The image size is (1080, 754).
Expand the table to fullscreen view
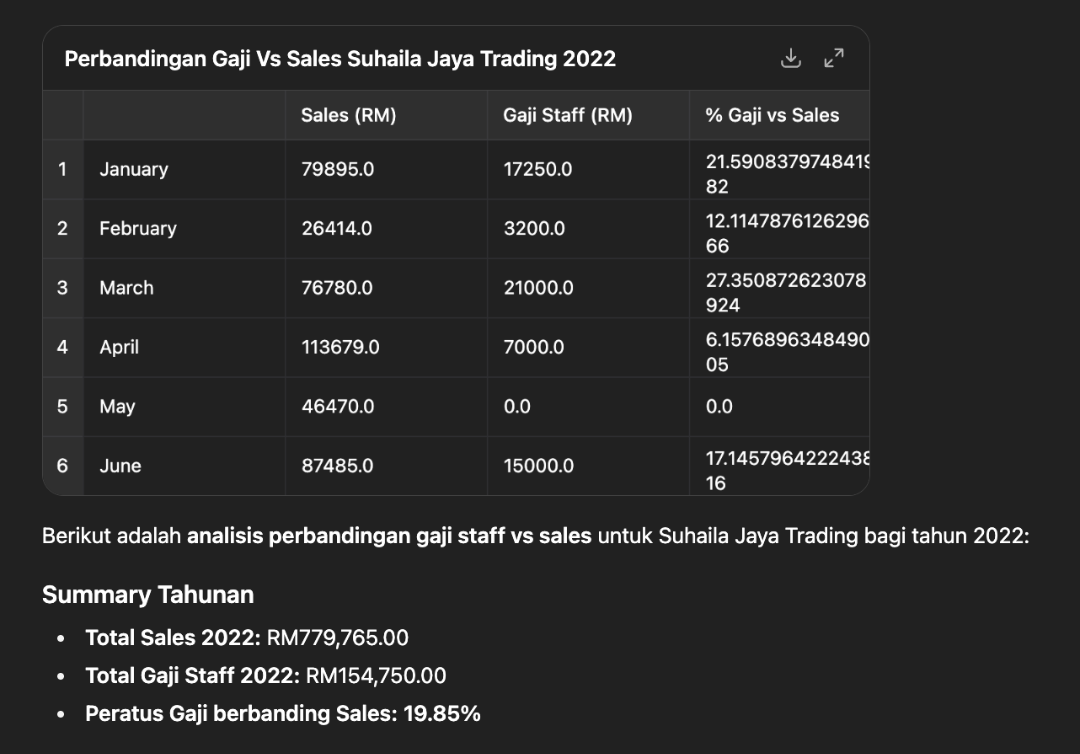tap(834, 58)
